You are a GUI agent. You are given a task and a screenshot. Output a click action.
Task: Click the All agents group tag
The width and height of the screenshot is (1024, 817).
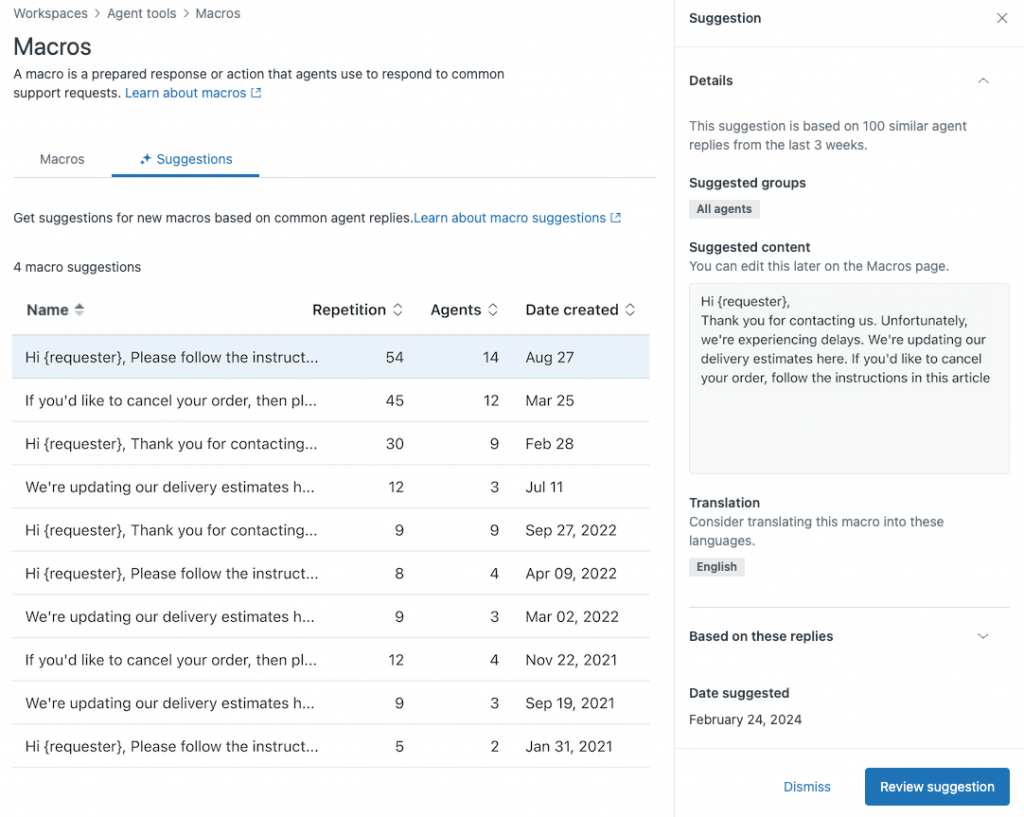(724, 209)
